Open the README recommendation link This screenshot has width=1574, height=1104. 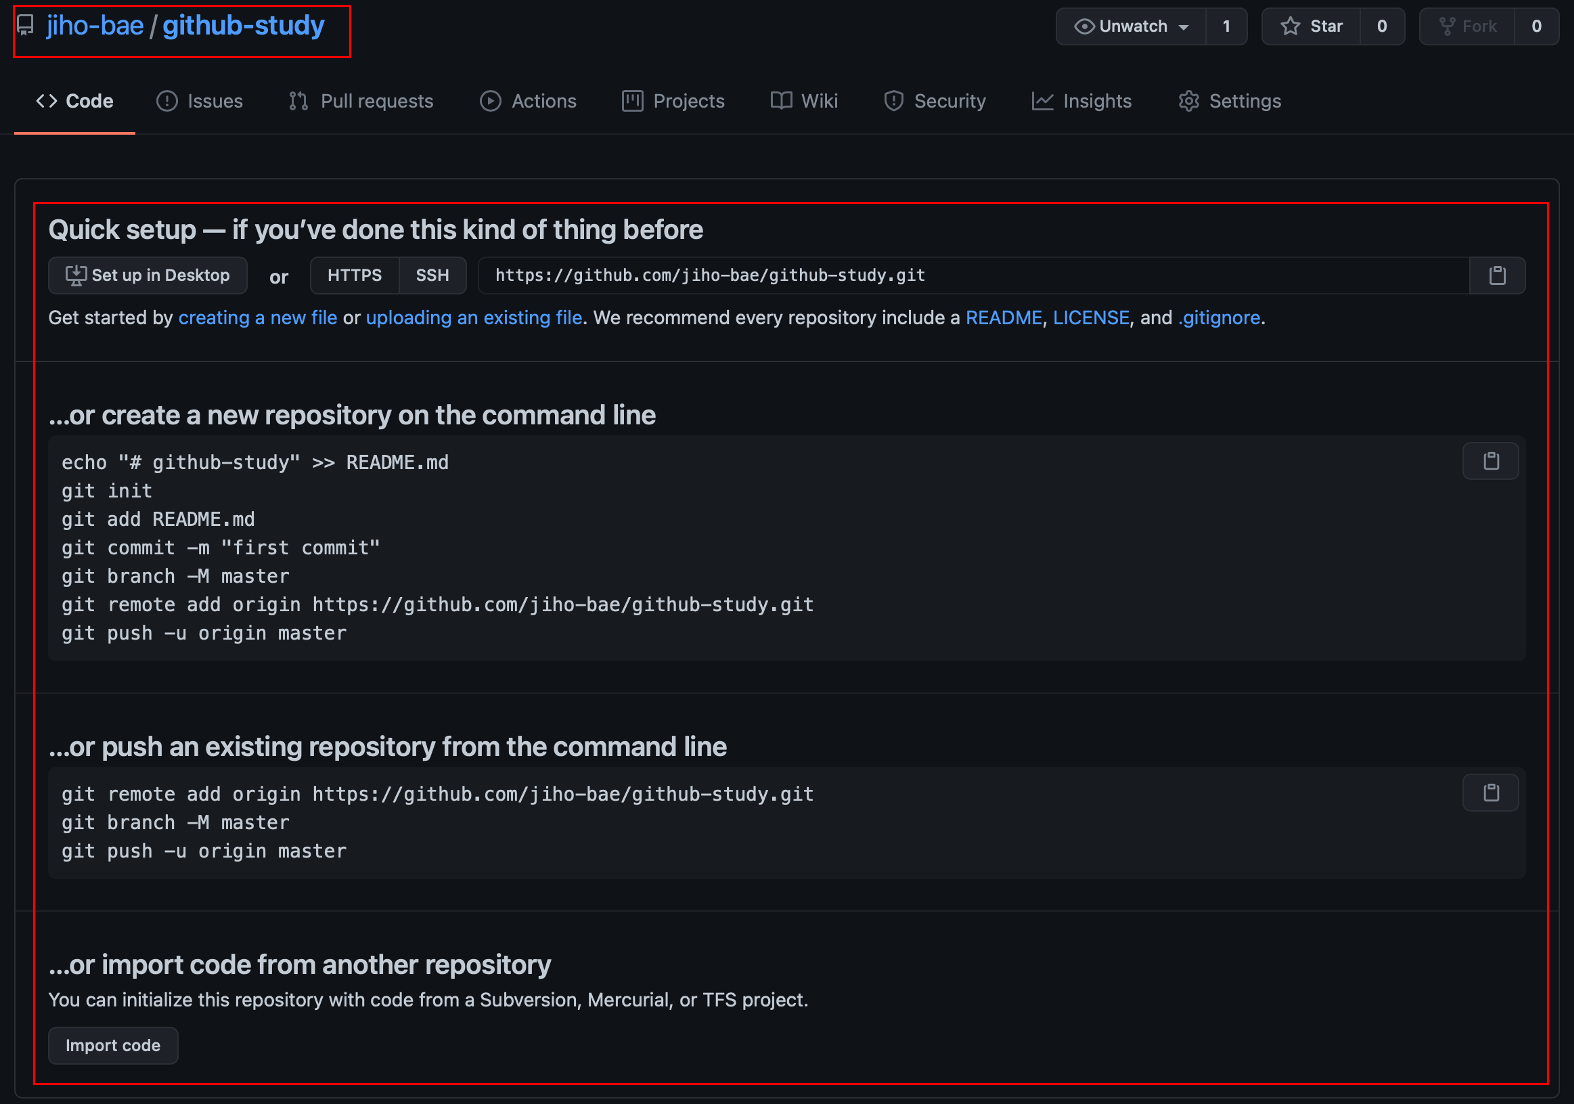pos(1004,317)
